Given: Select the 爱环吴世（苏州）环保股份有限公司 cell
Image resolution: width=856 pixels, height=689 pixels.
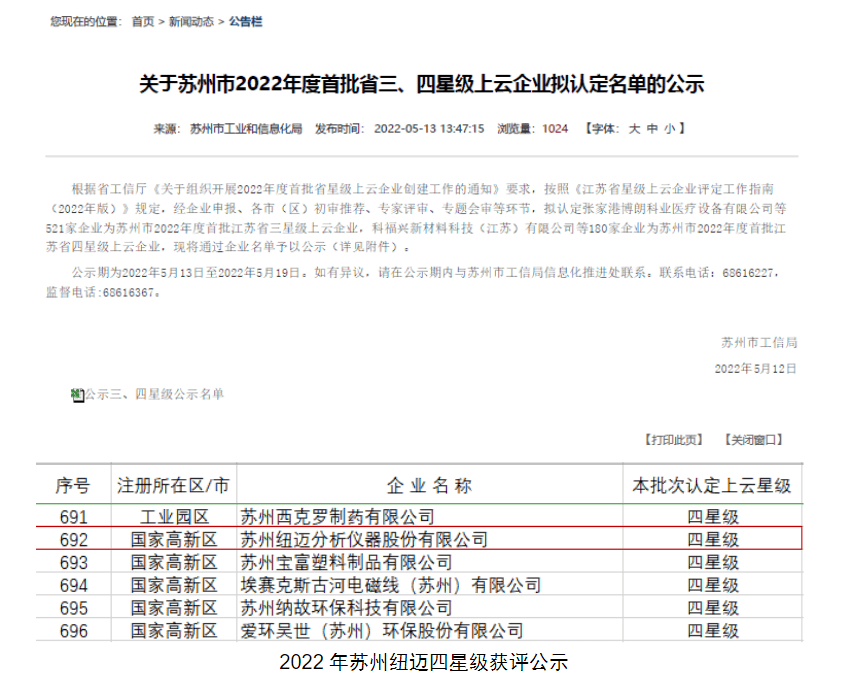Looking at the screenshot, I should pos(382,631).
